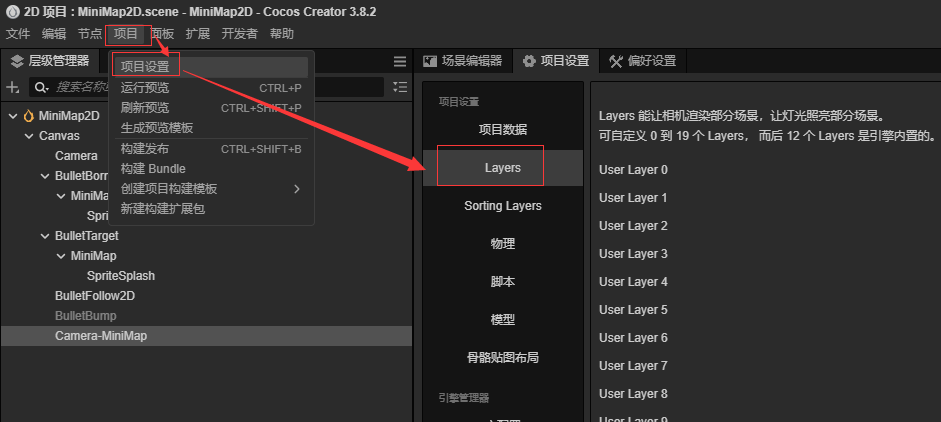Choose 项目设置 from the dropdown menu

pyautogui.click(x=211, y=67)
